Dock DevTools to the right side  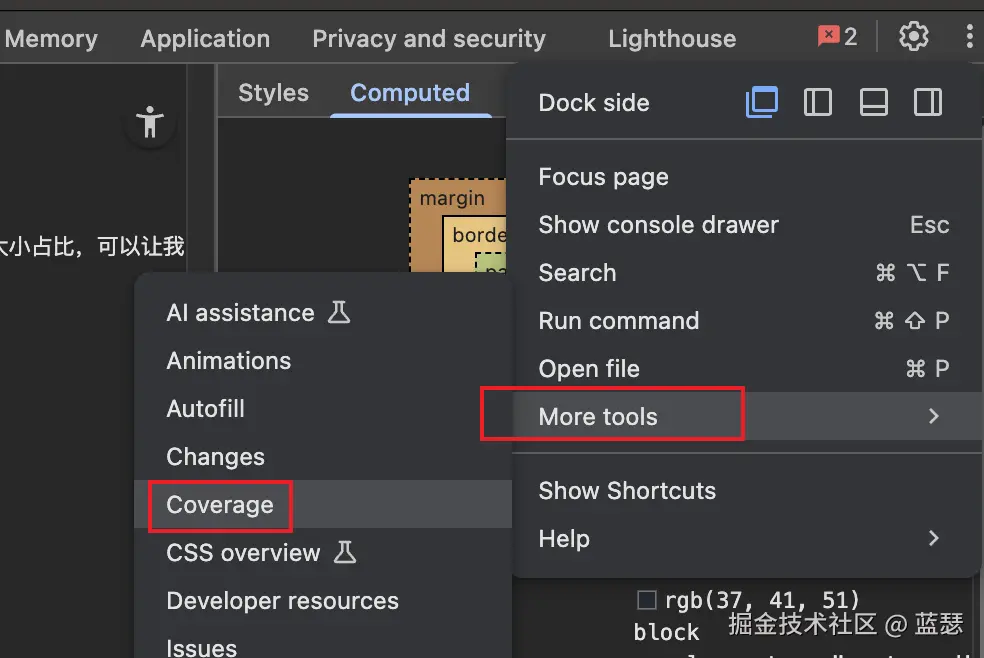pos(928,102)
